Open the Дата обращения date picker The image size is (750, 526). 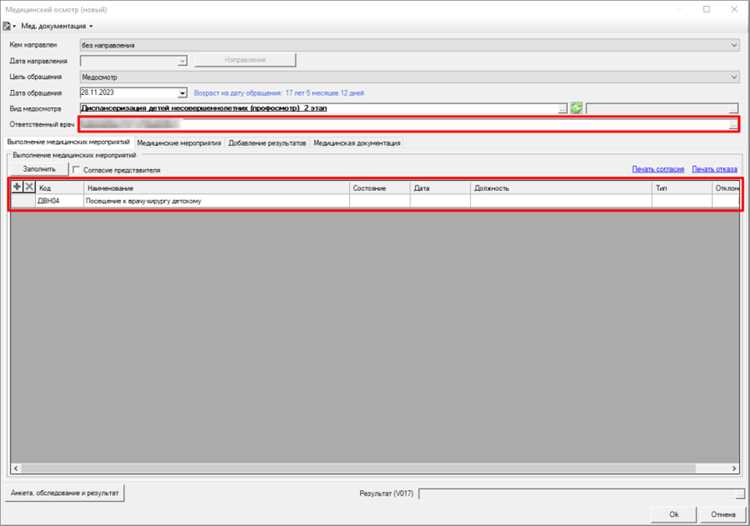[x=182, y=92]
